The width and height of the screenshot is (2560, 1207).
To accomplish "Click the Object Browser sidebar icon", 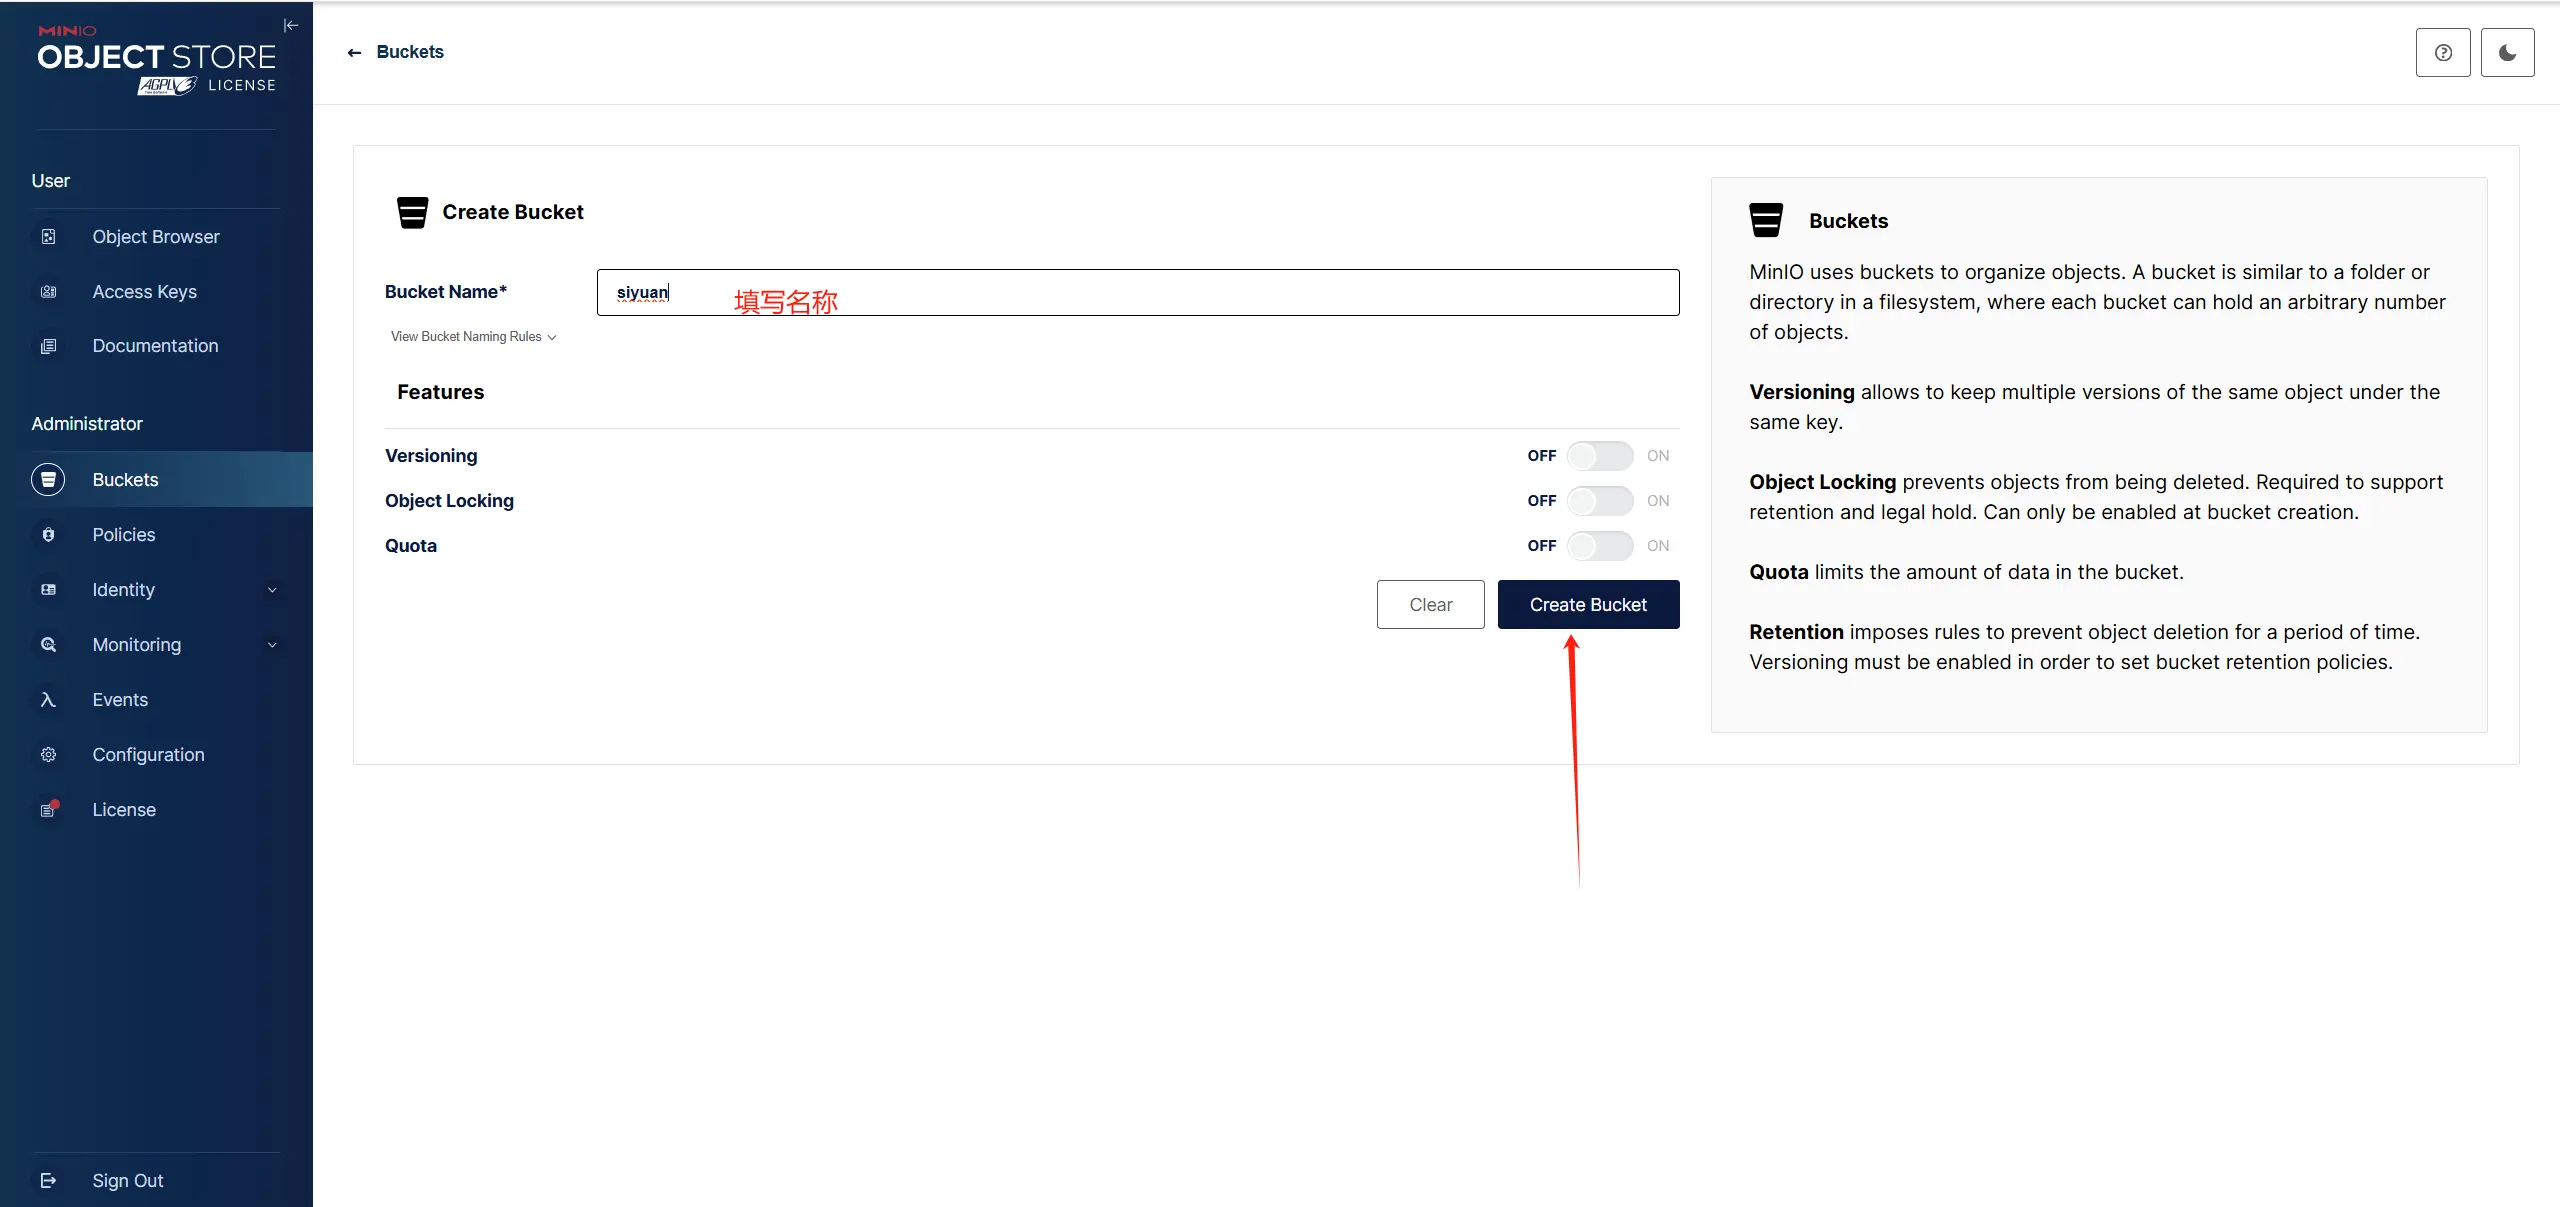I will [x=48, y=237].
